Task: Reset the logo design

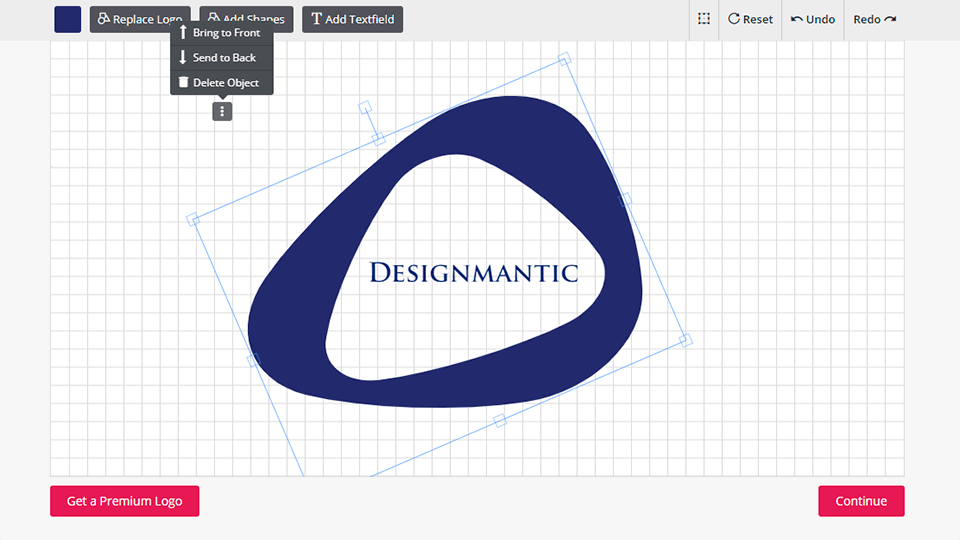Action: [750, 19]
